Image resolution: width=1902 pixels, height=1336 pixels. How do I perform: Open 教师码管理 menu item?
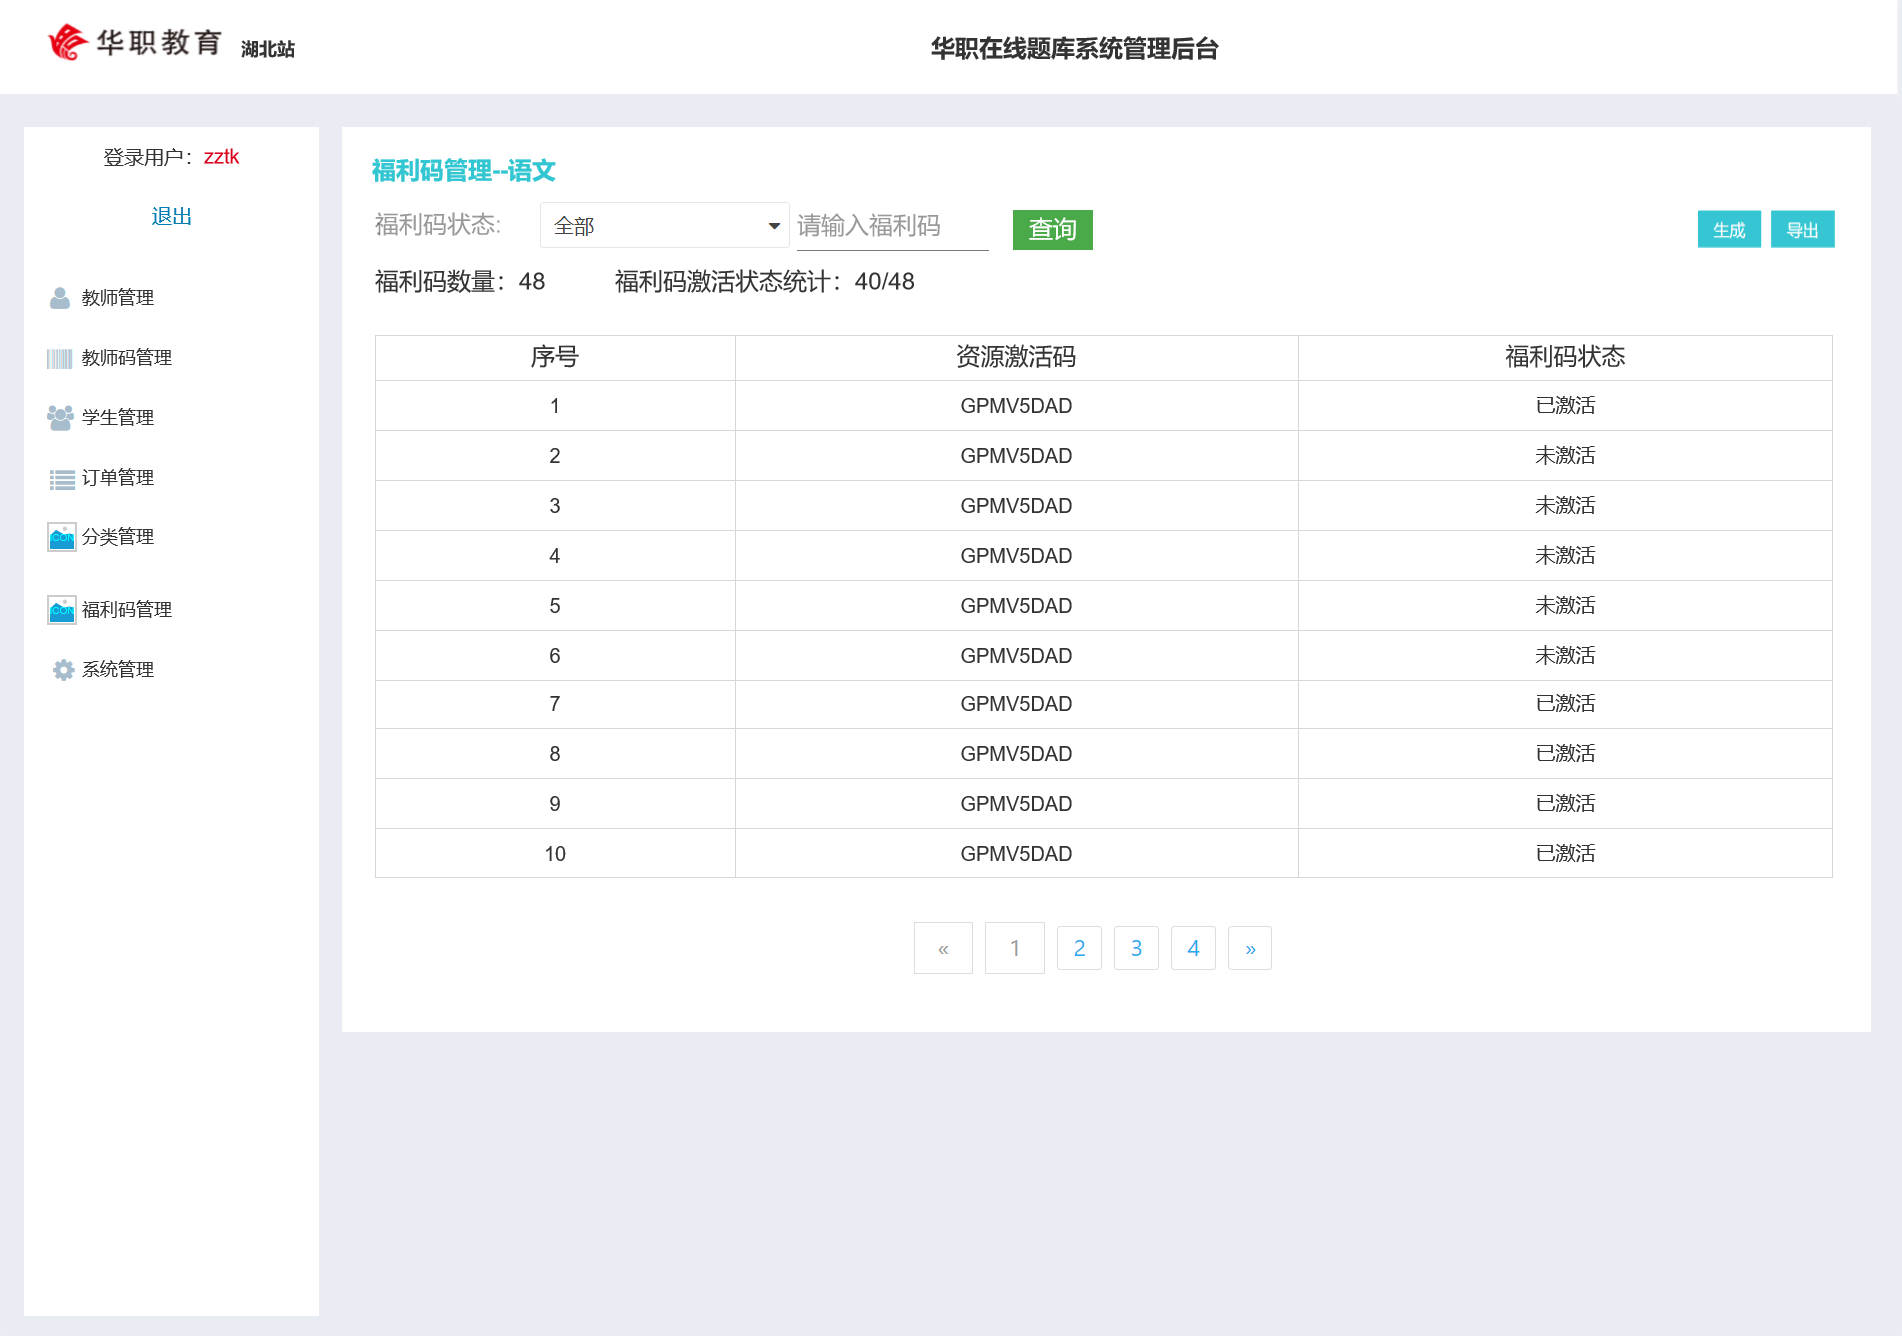coord(126,358)
